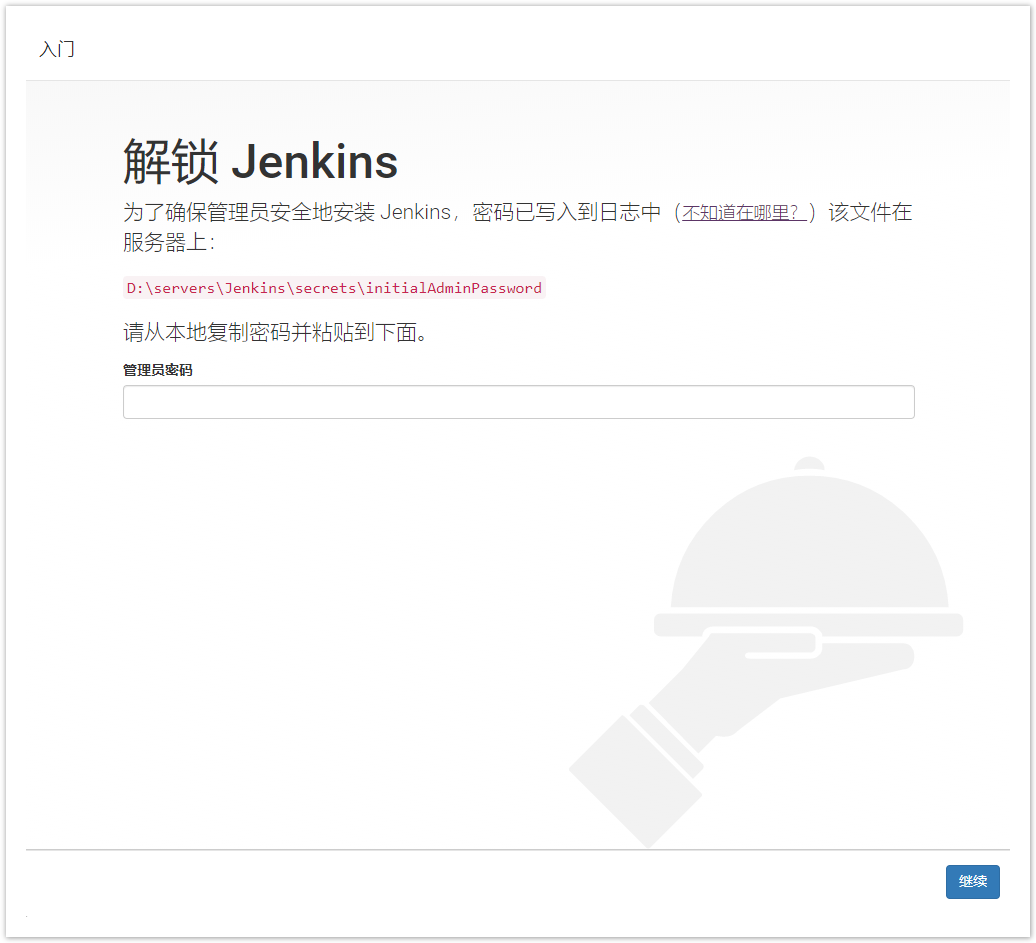The image size is (1036, 943).
Task: Click the 请从本地复制密码并粘贴到下面 instruction text
Action: [x=276, y=332]
